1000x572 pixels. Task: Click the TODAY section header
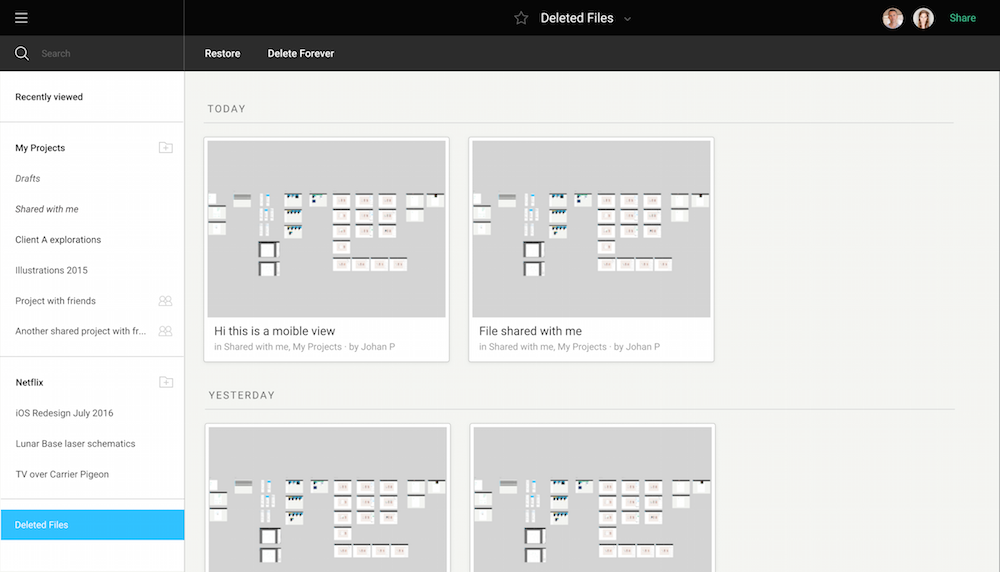coord(226,109)
